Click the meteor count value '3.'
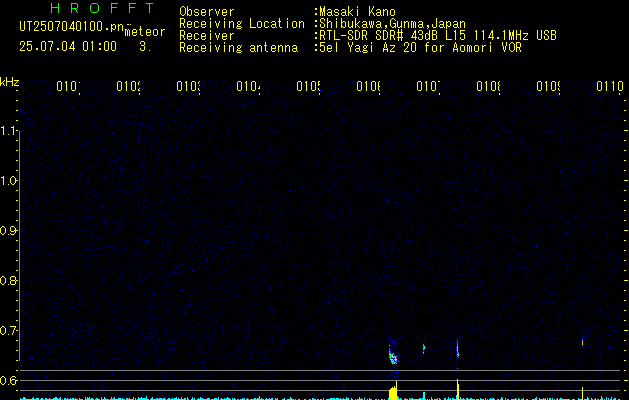 click(x=145, y=47)
